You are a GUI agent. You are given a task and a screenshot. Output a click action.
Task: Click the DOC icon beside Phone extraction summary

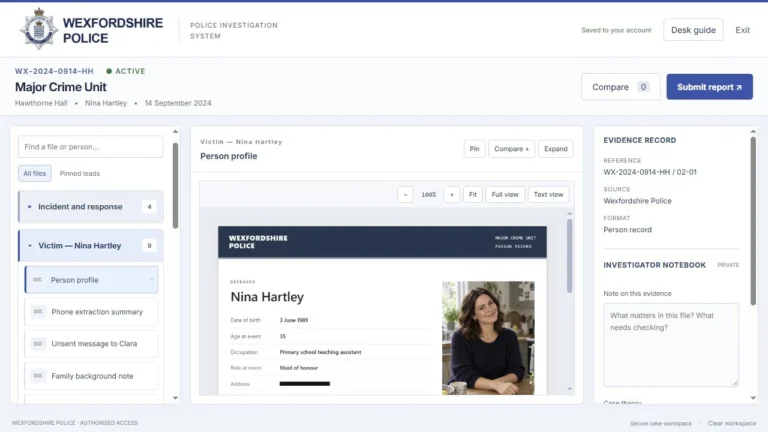click(38, 312)
